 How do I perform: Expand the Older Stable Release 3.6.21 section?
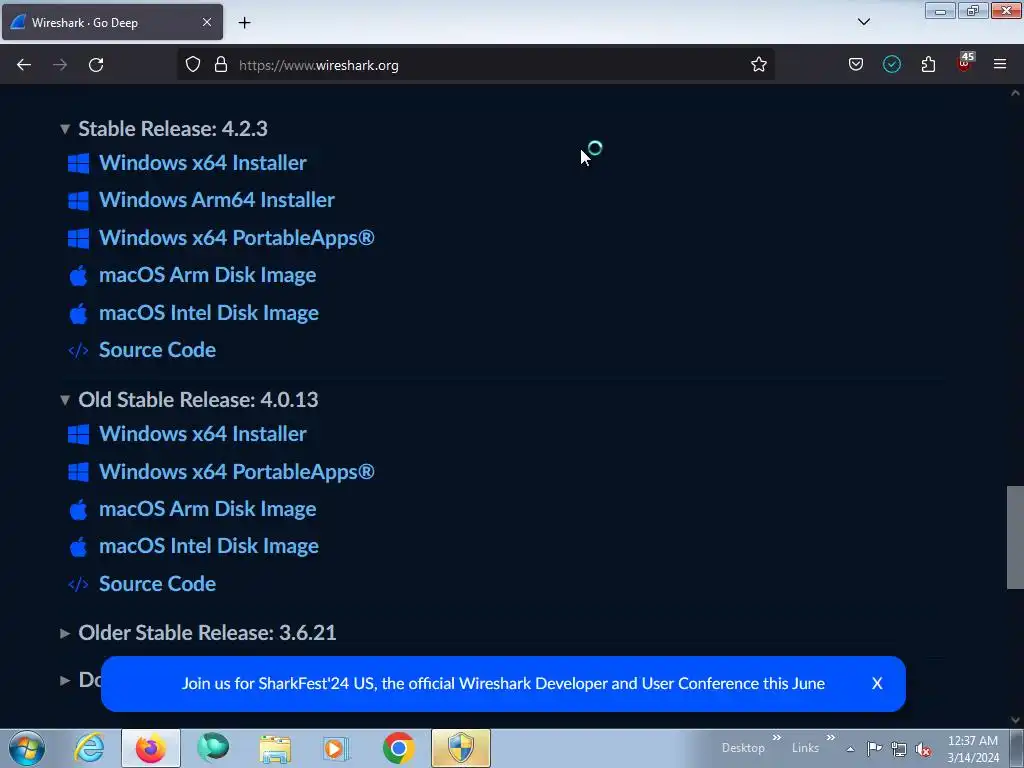(65, 633)
